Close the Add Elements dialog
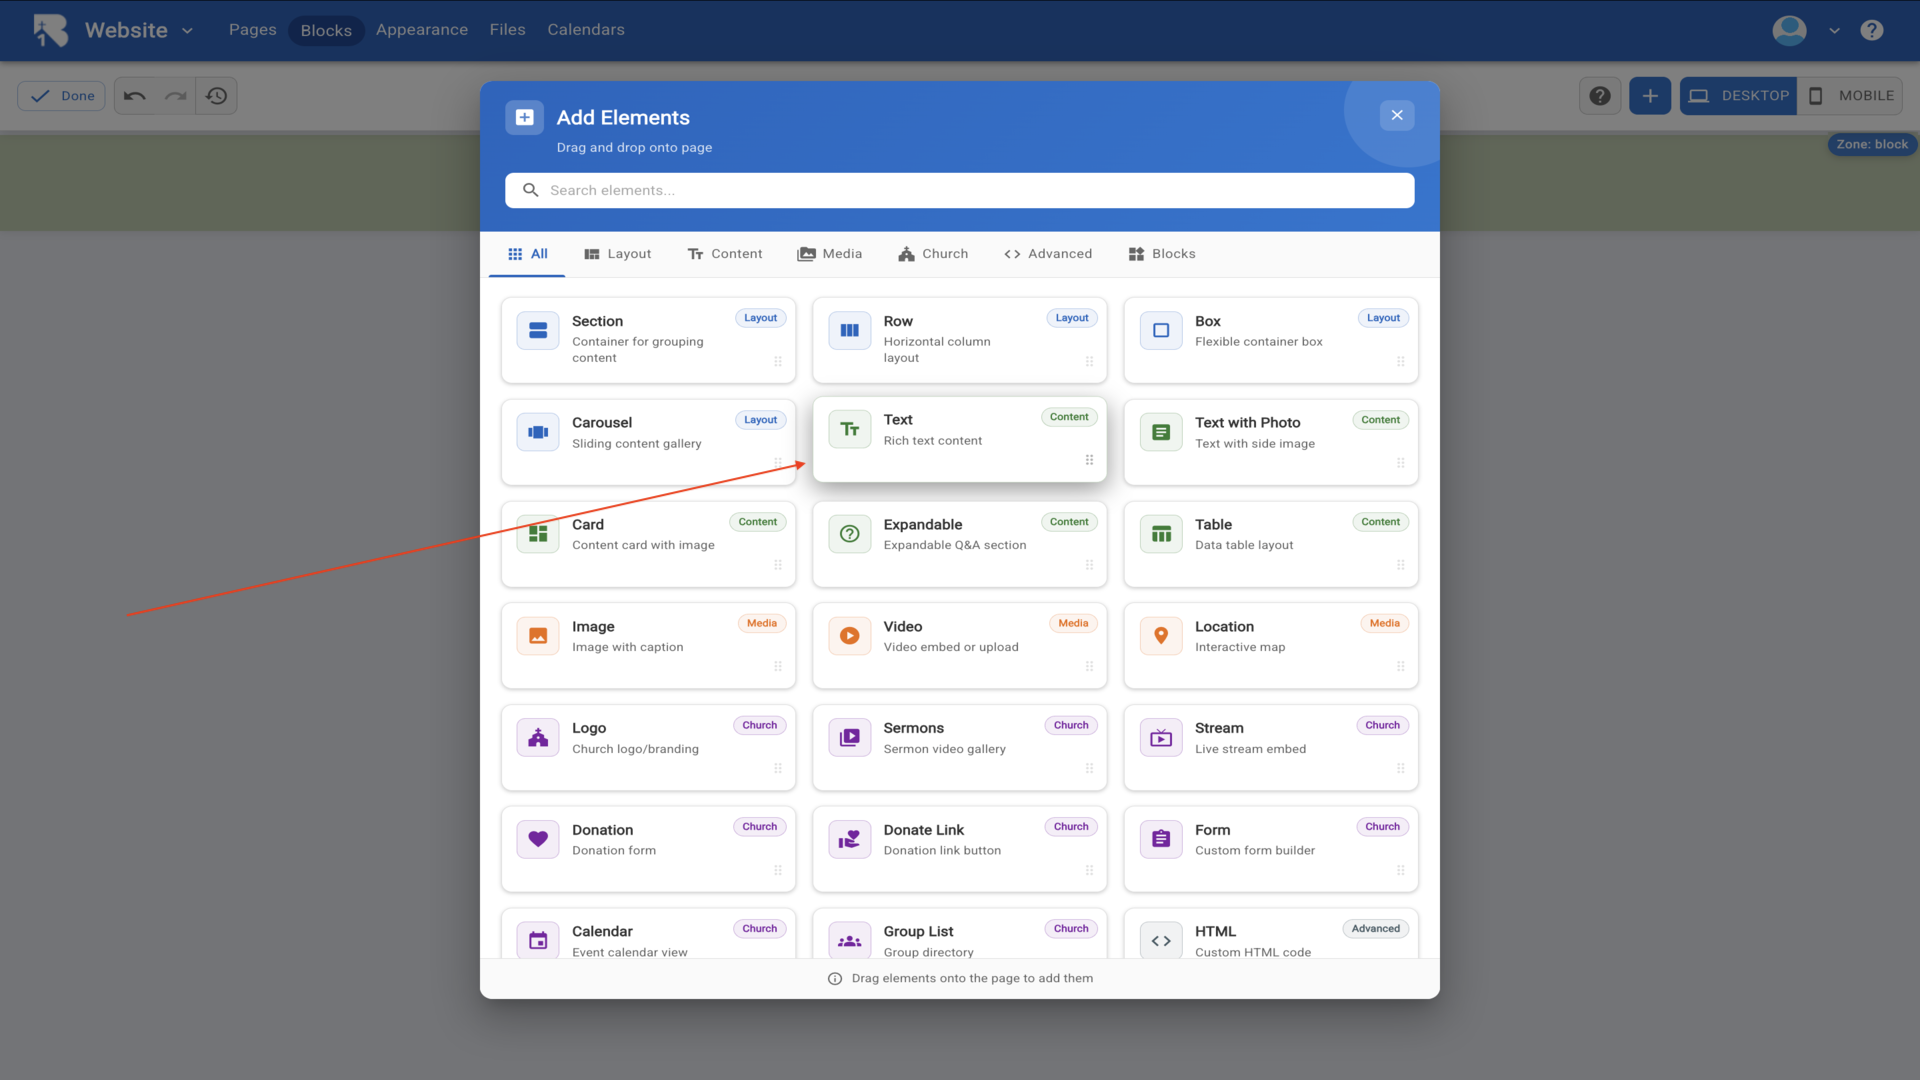 tap(1397, 115)
